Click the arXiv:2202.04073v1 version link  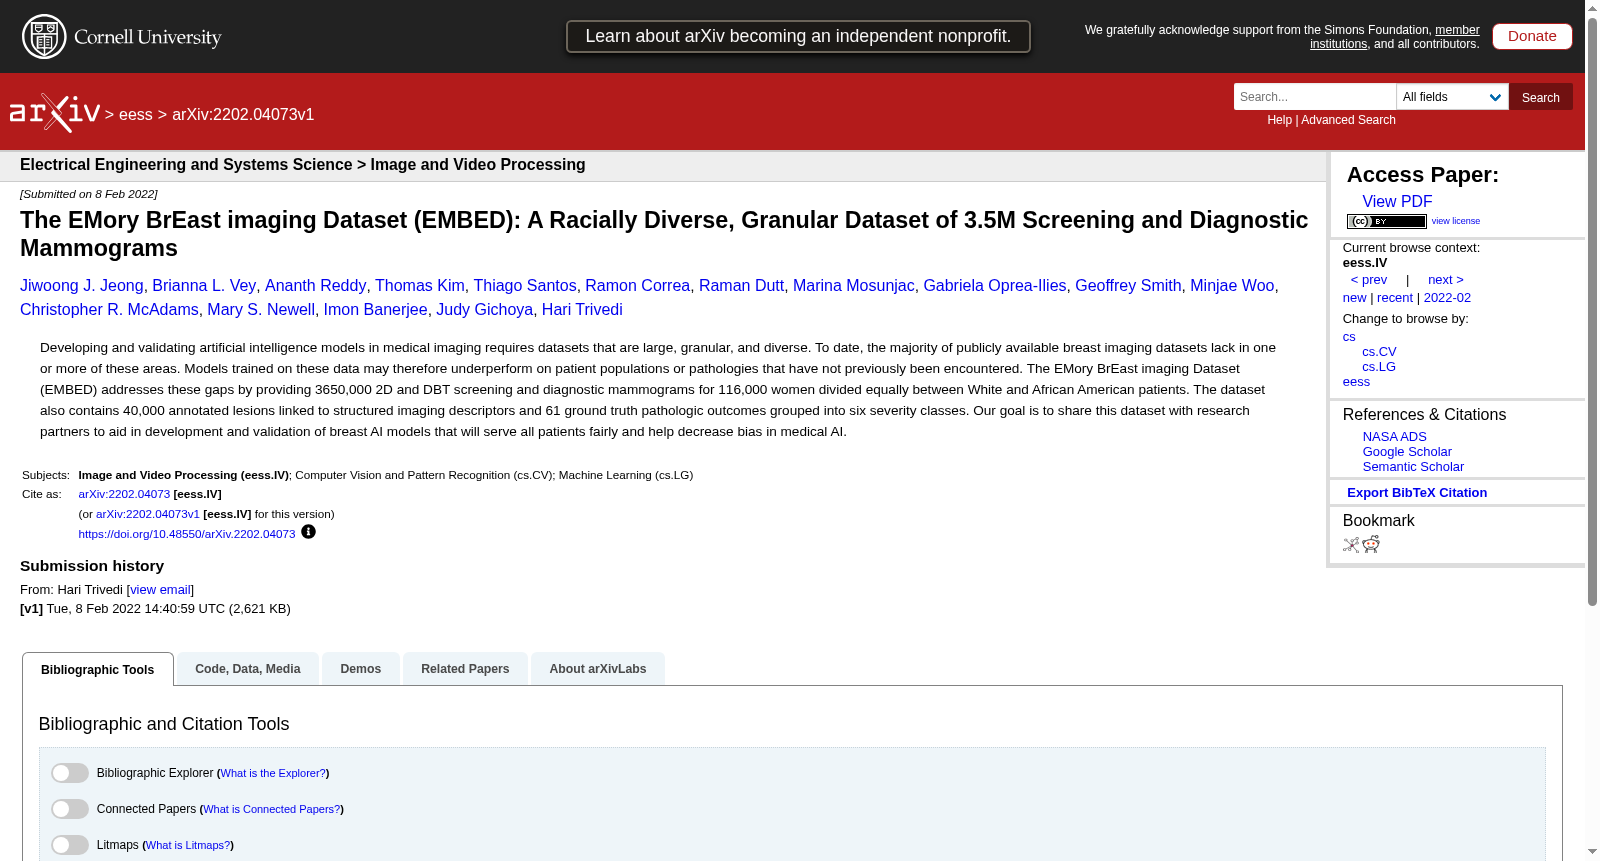coord(148,514)
